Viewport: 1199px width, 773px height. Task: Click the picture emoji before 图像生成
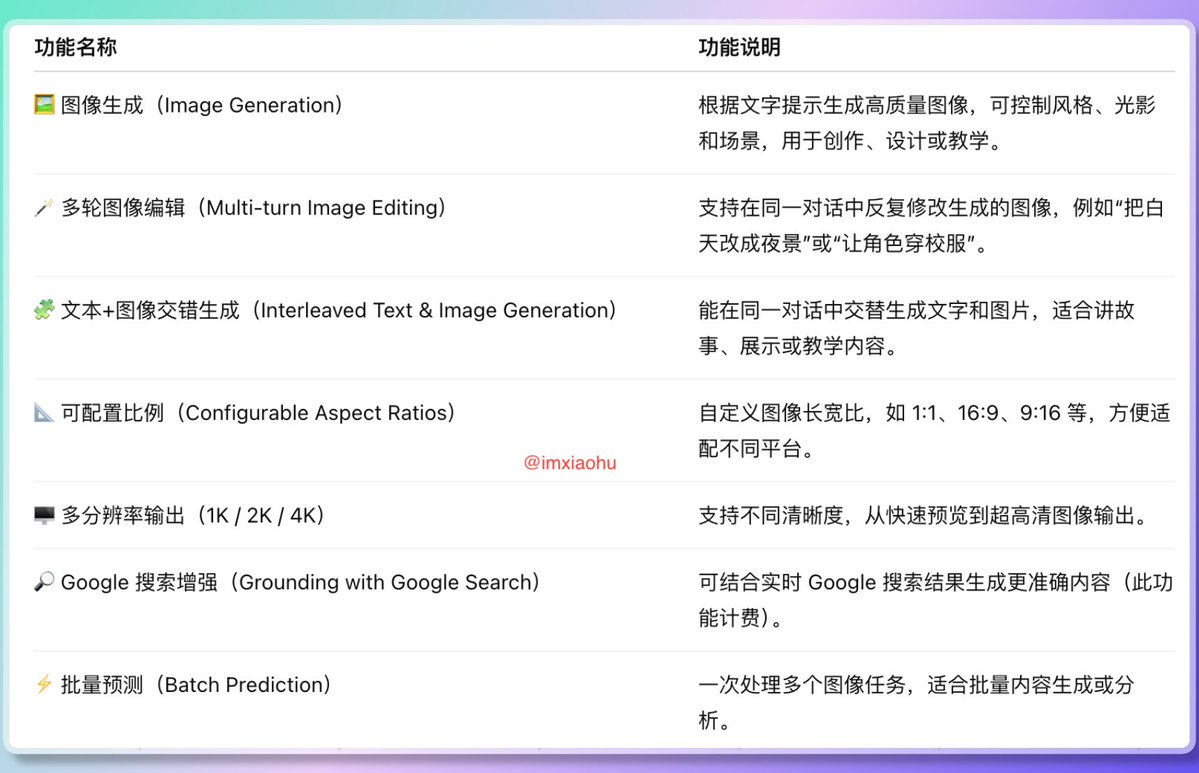44,105
